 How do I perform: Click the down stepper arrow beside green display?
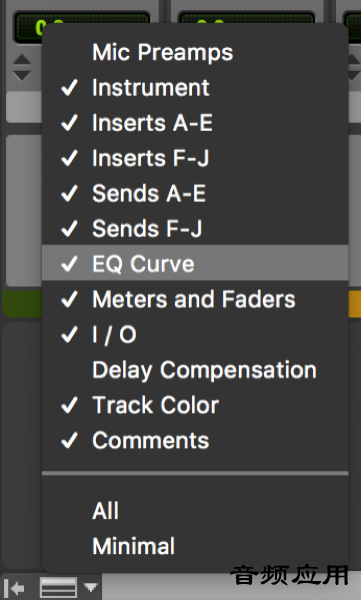coord(22,75)
